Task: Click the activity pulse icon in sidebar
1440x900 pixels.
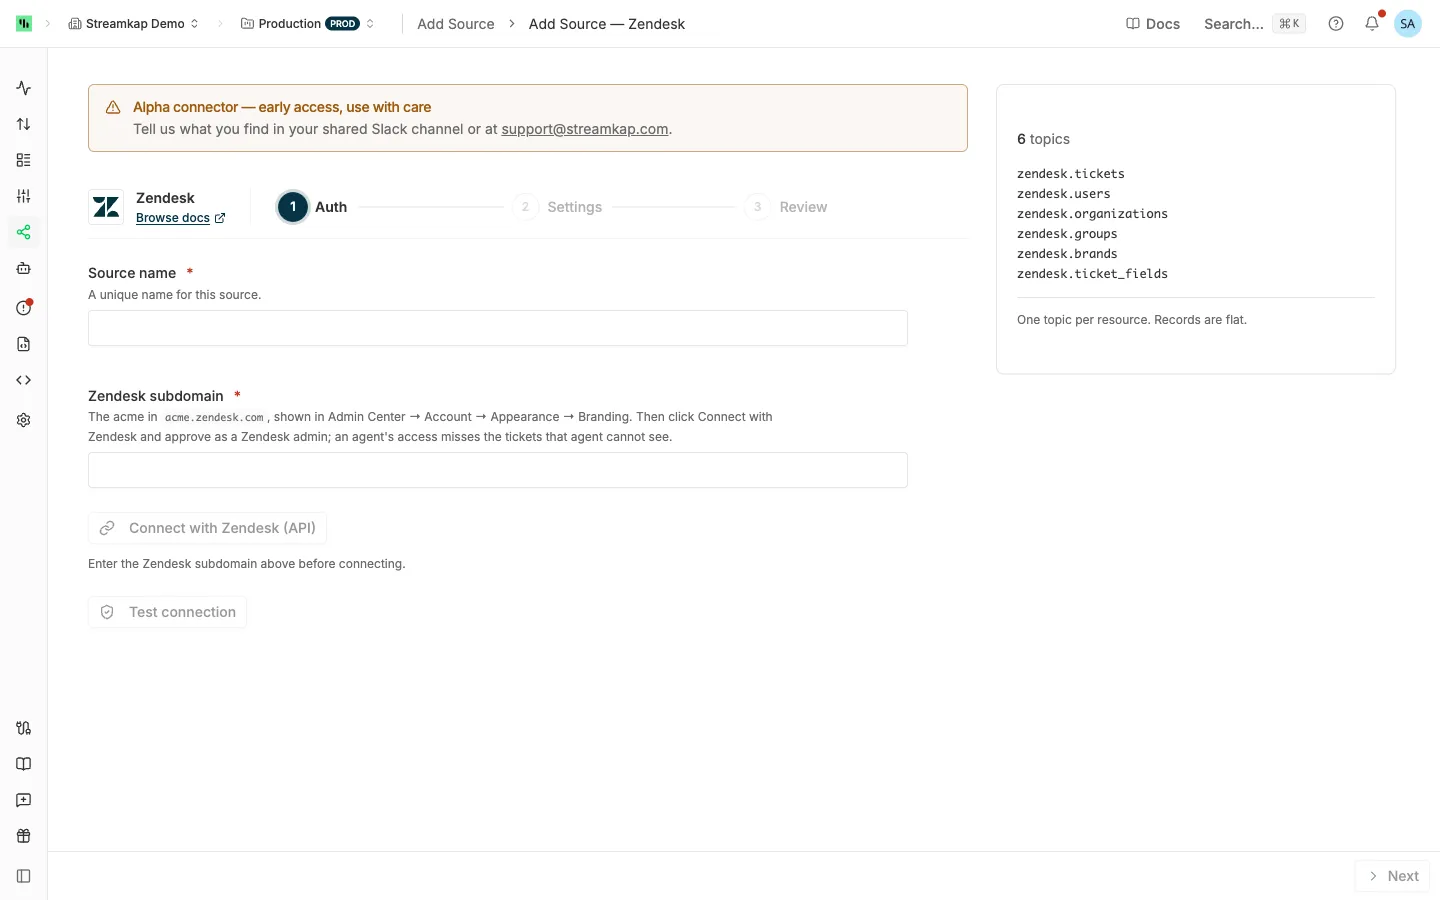Action: [x=24, y=88]
